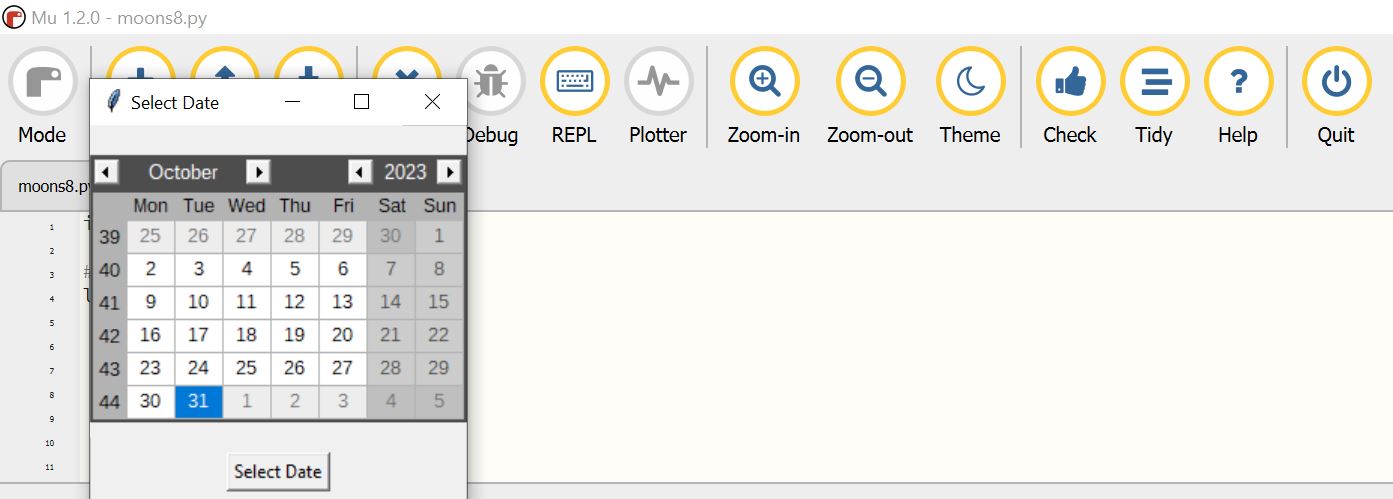
Task: Run Check with thumbs-up icon
Action: tap(1070, 82)
